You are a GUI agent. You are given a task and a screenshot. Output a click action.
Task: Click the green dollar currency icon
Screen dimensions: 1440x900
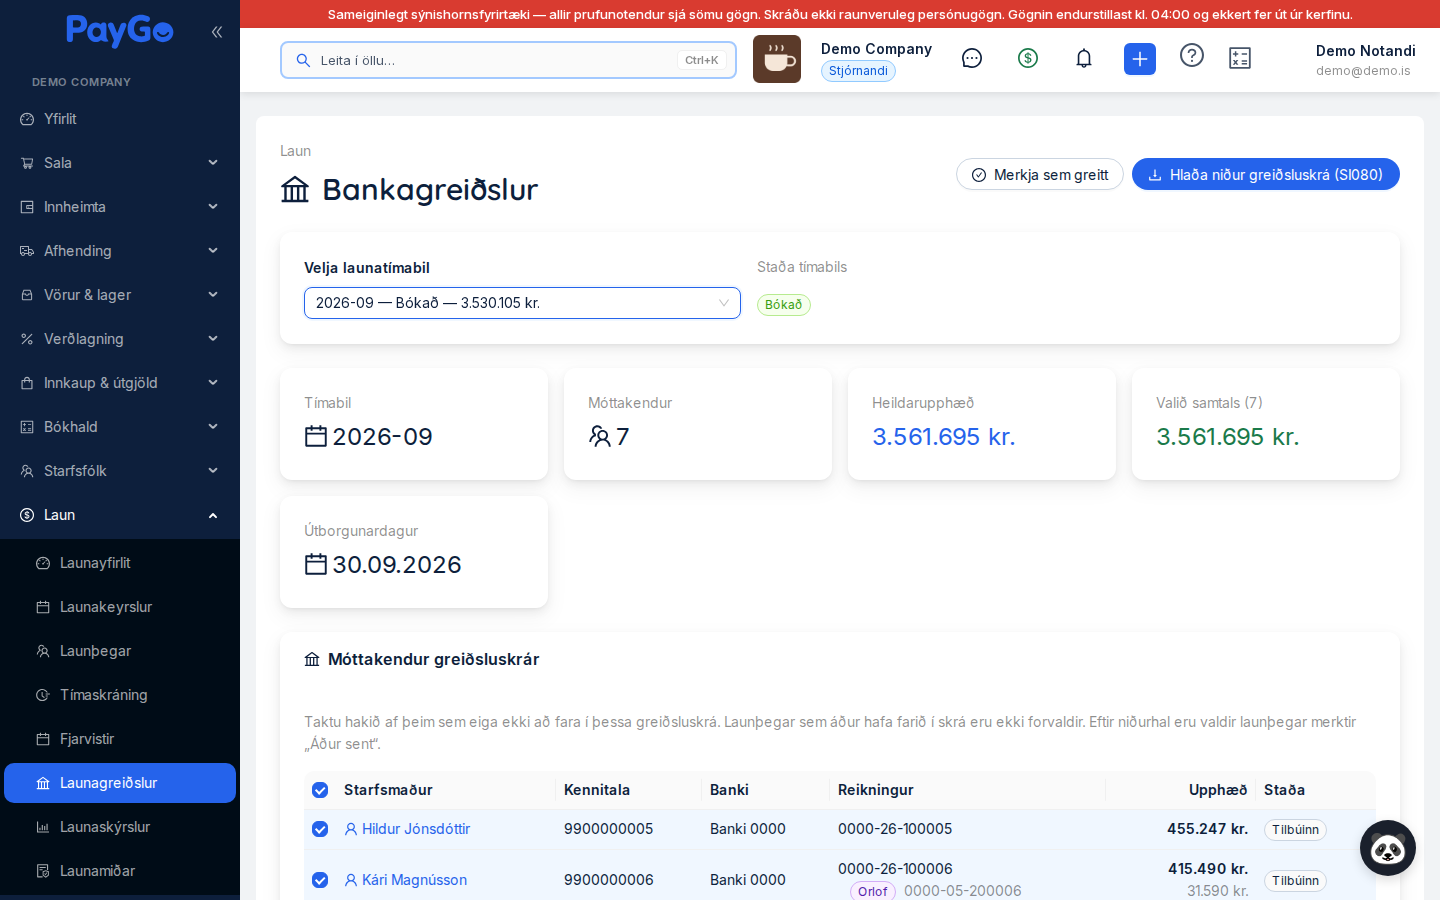[1028, 59]
